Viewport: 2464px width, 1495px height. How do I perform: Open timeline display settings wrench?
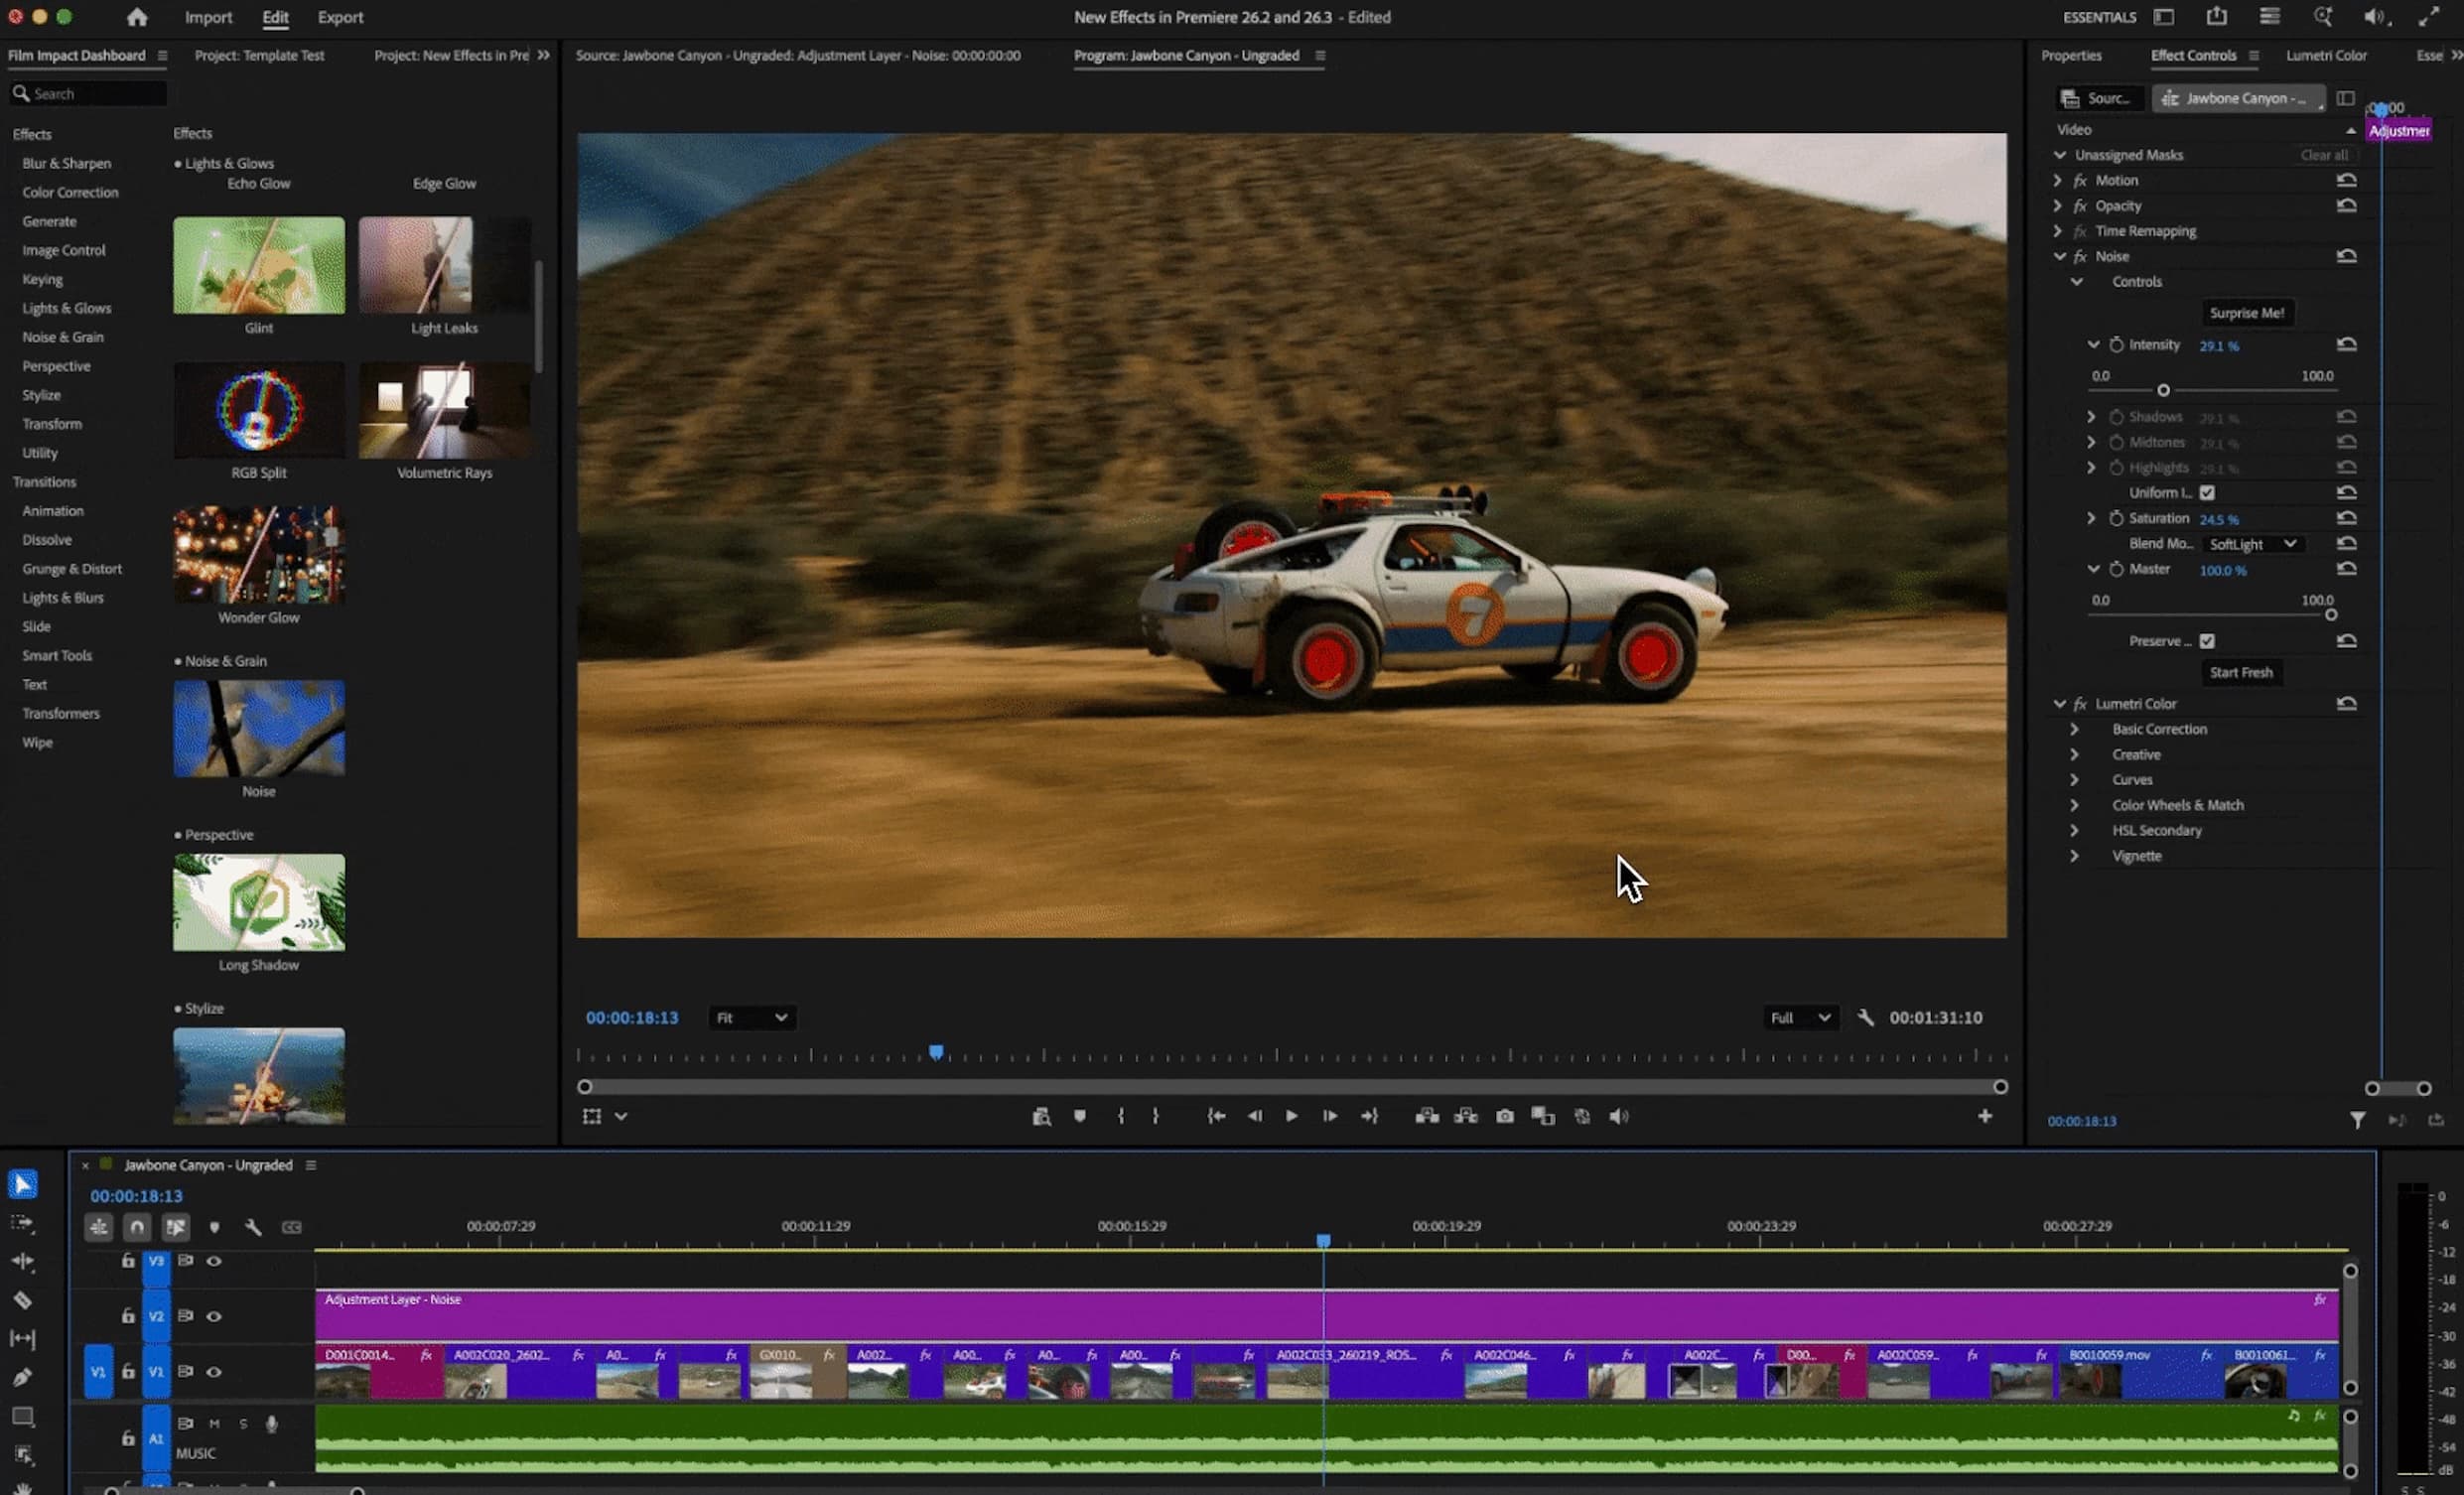(253, 1227)
